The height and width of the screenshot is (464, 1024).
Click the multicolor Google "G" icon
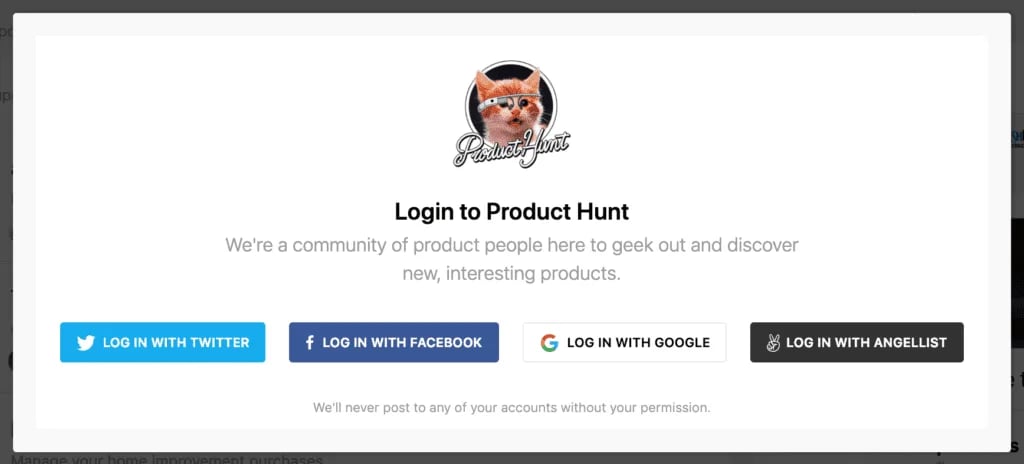tap(549, 342)
